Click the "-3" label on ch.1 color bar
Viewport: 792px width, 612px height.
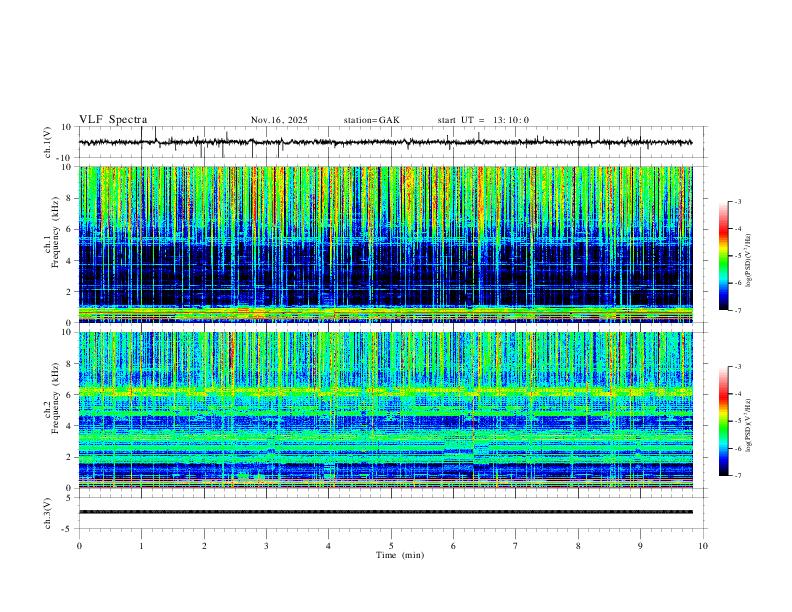coord(738,201)
